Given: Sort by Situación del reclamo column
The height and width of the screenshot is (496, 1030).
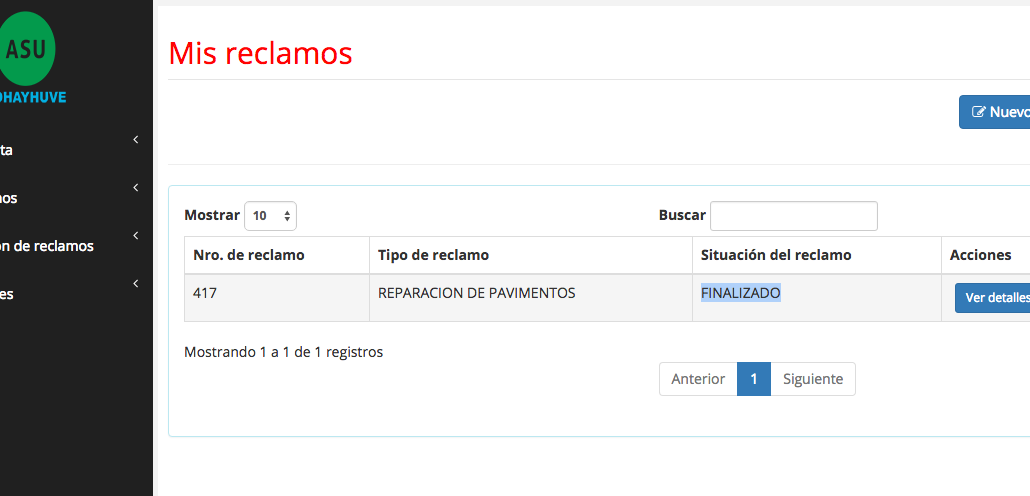Looking at the screenshot, I should coord(776,255).
